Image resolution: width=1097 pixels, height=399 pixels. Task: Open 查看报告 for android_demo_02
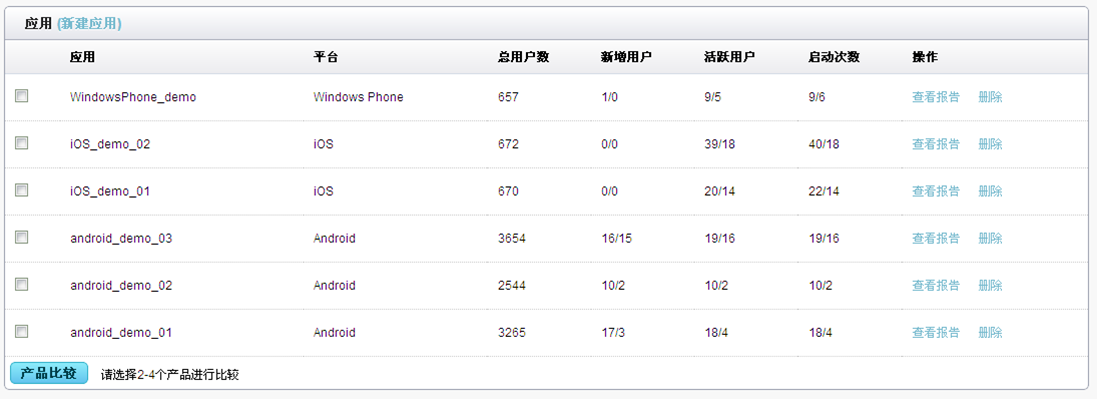tap(935, 286)
